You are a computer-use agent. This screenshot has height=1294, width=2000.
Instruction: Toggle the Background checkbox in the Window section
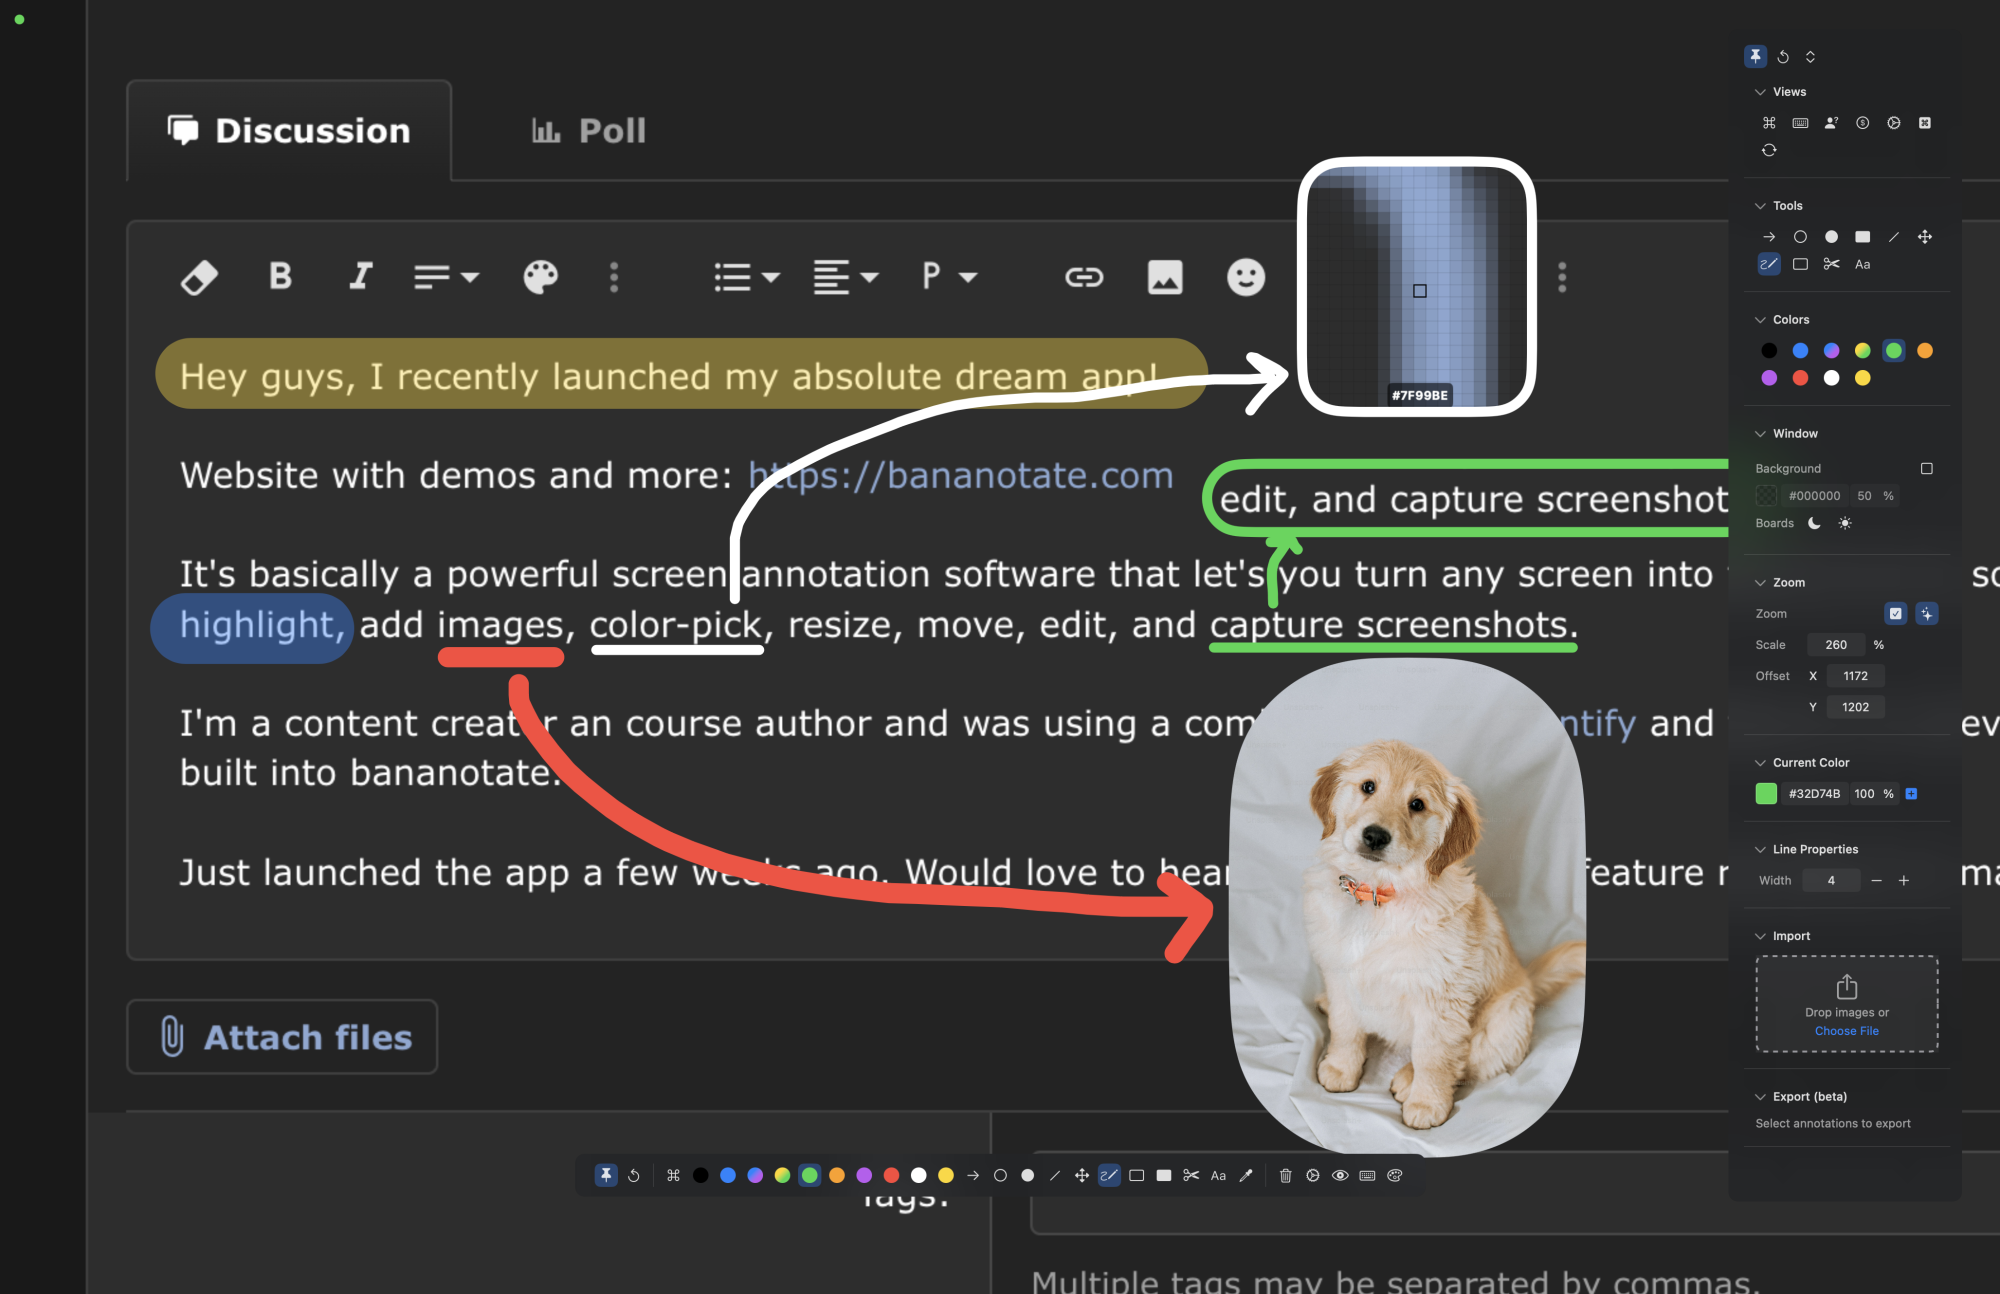[1926, 468]
